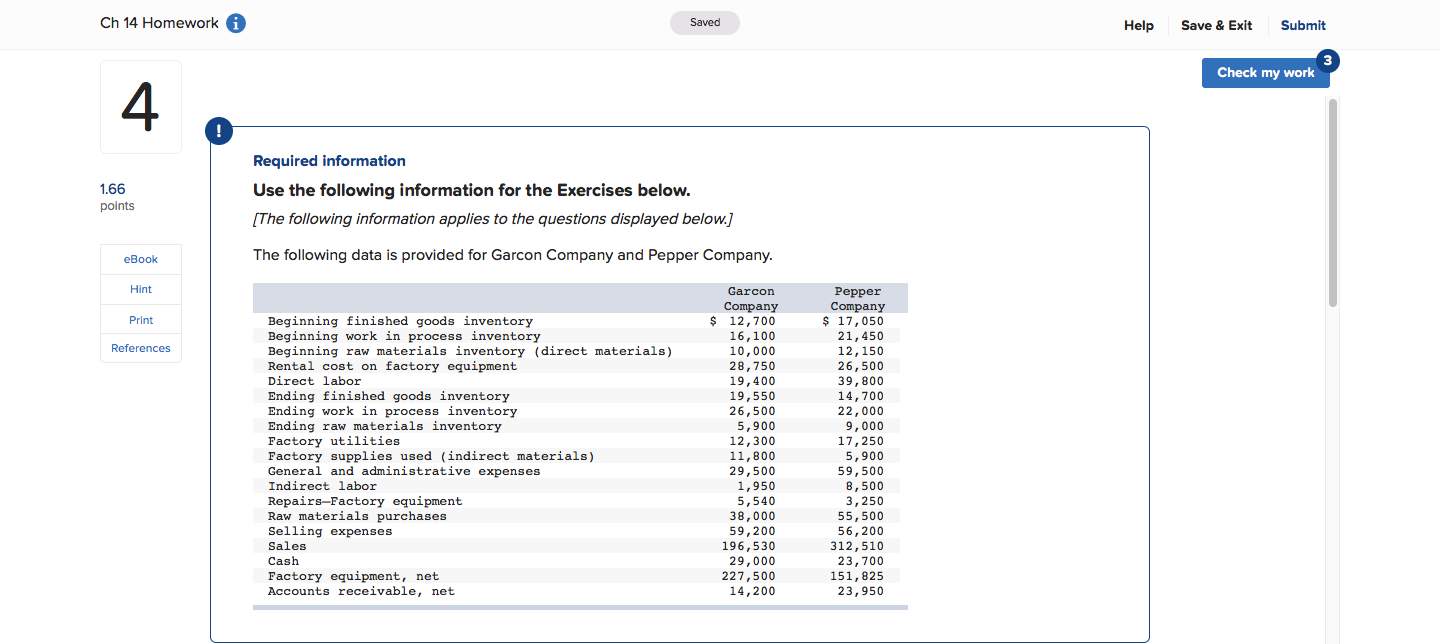The width and height of the screenshot is (1440, 644).
Task: Click the Beginning raw materials inventory label
Action: coord(470,351)
